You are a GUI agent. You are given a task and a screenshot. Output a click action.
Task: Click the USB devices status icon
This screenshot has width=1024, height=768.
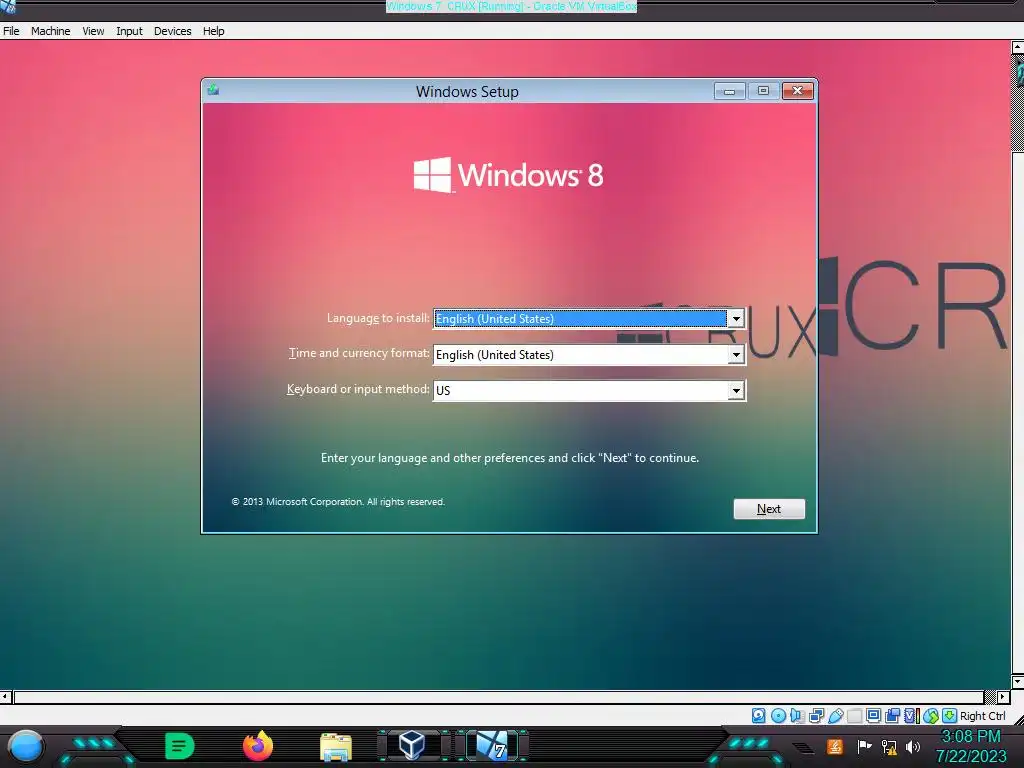pos(835,716)
